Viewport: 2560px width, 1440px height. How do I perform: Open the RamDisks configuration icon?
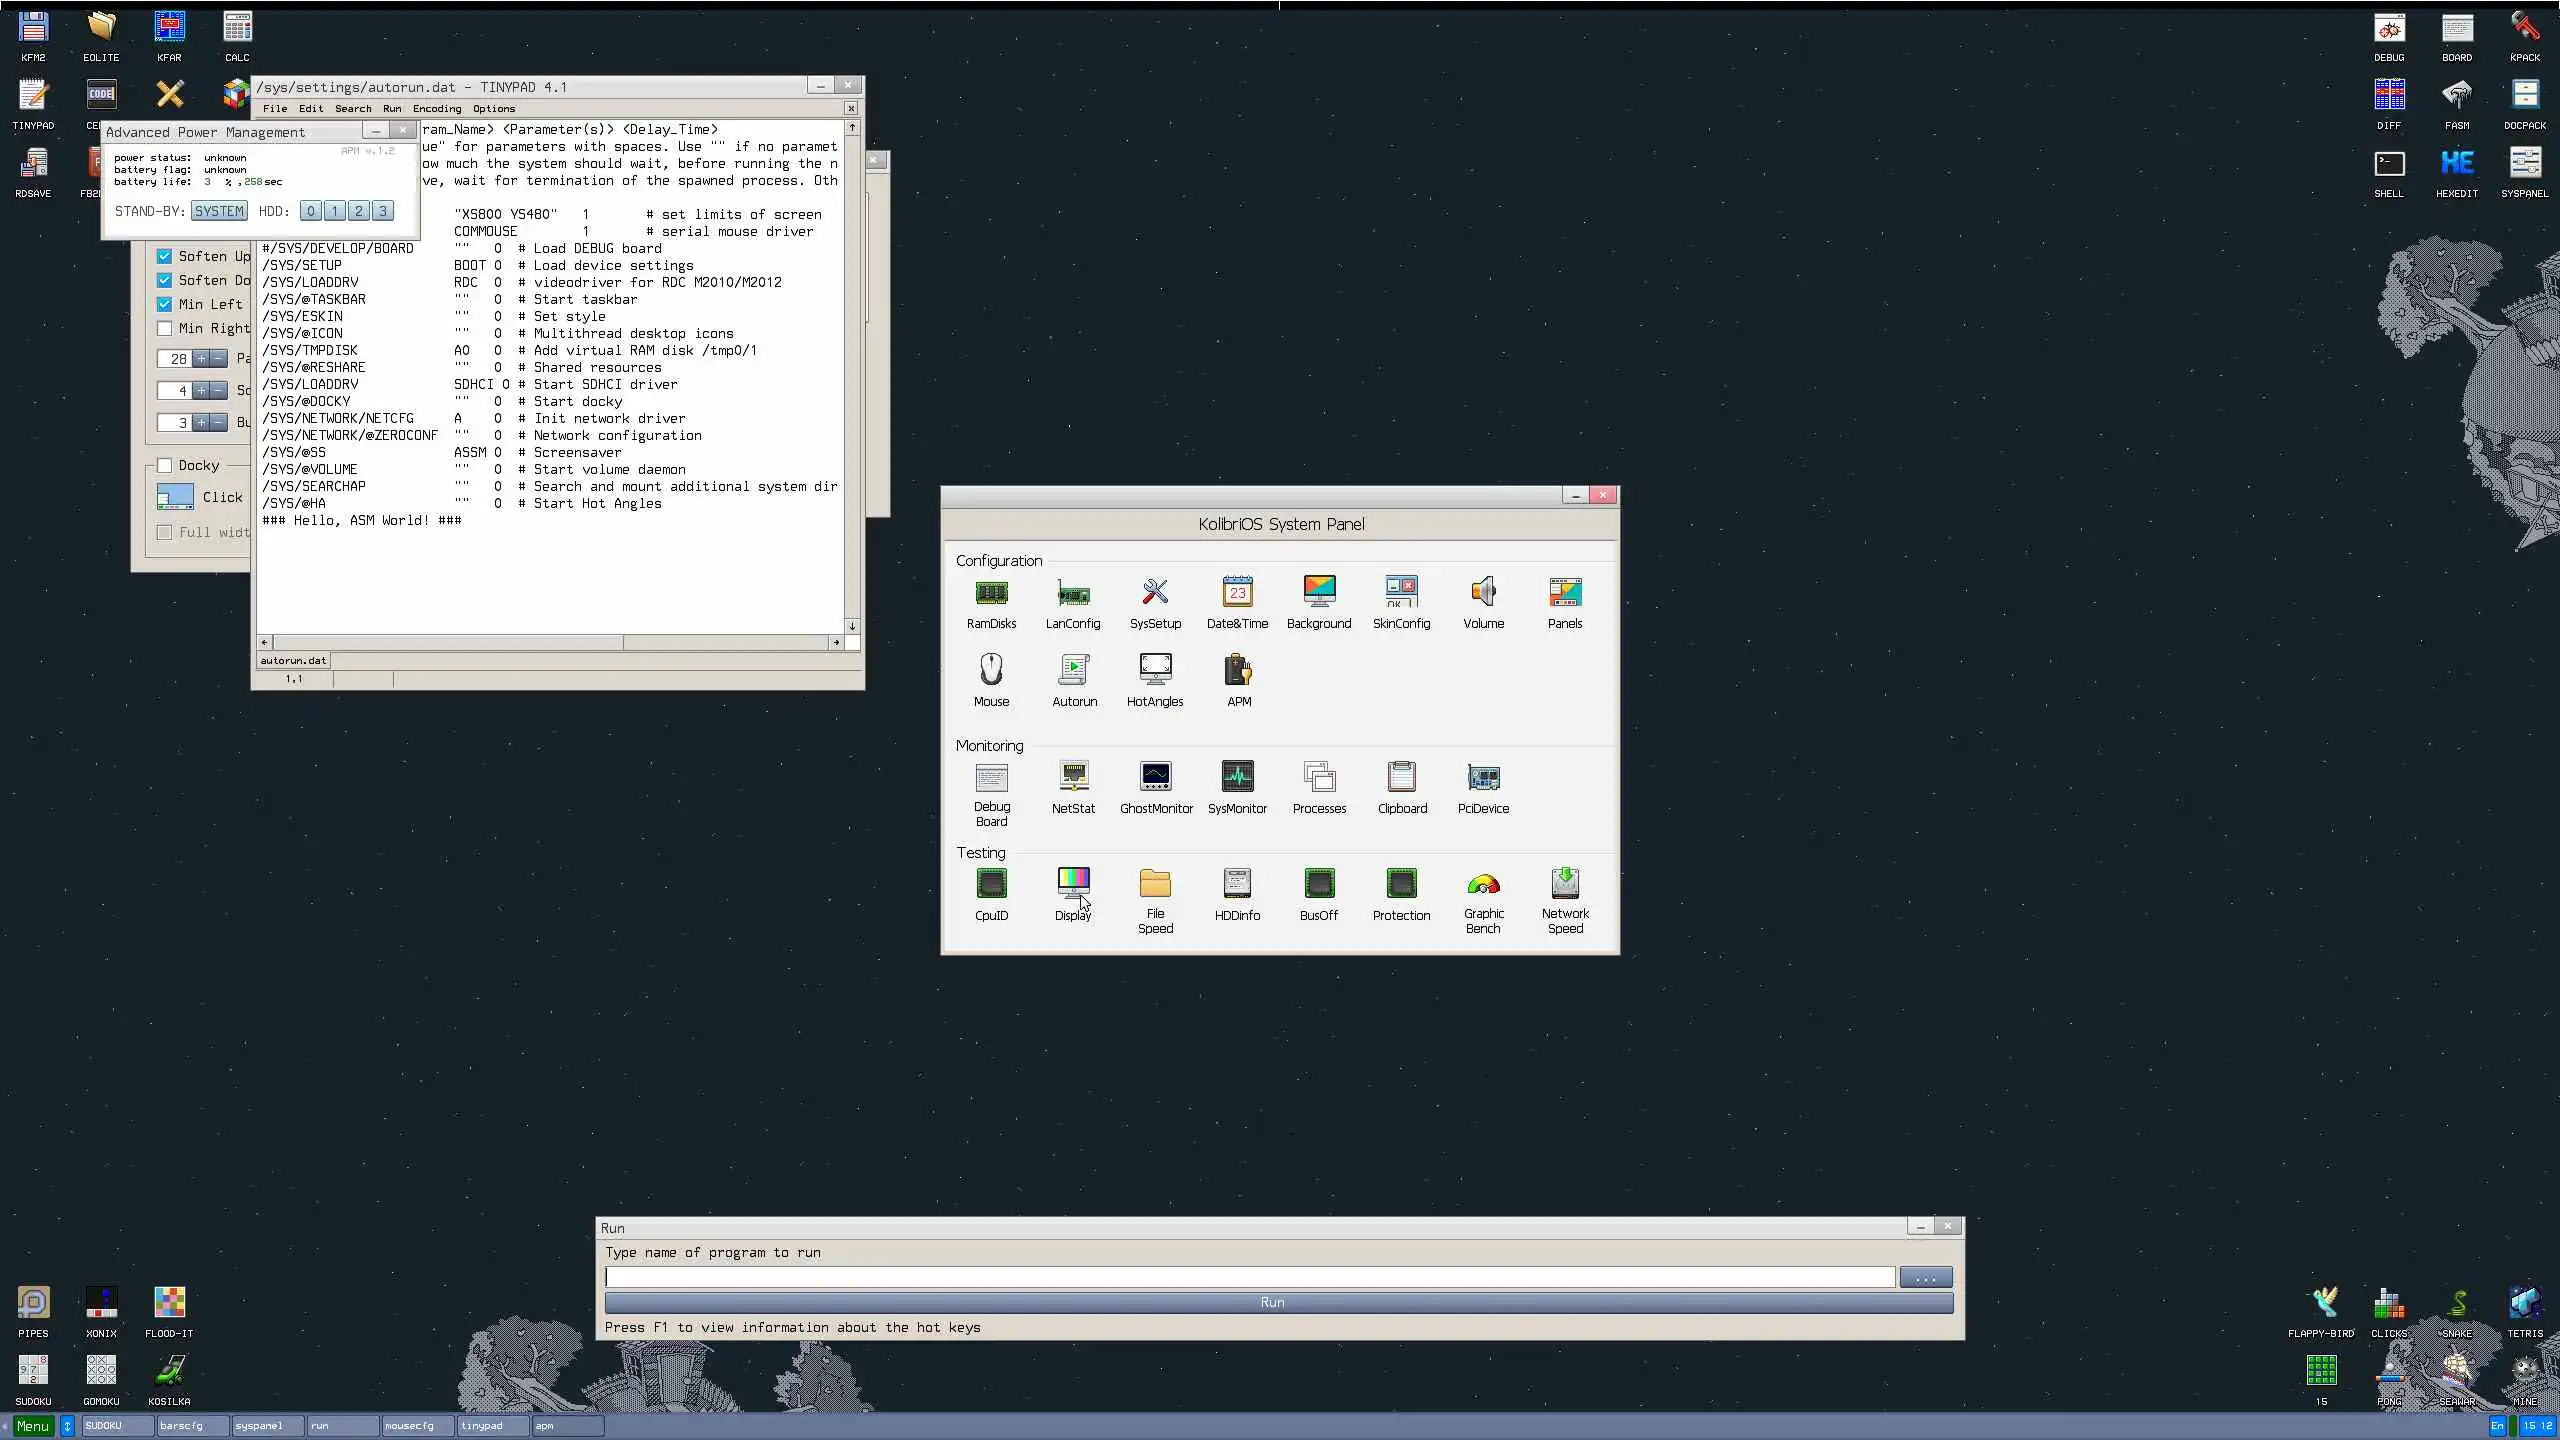pyautogui.click(x=991, y=595)
